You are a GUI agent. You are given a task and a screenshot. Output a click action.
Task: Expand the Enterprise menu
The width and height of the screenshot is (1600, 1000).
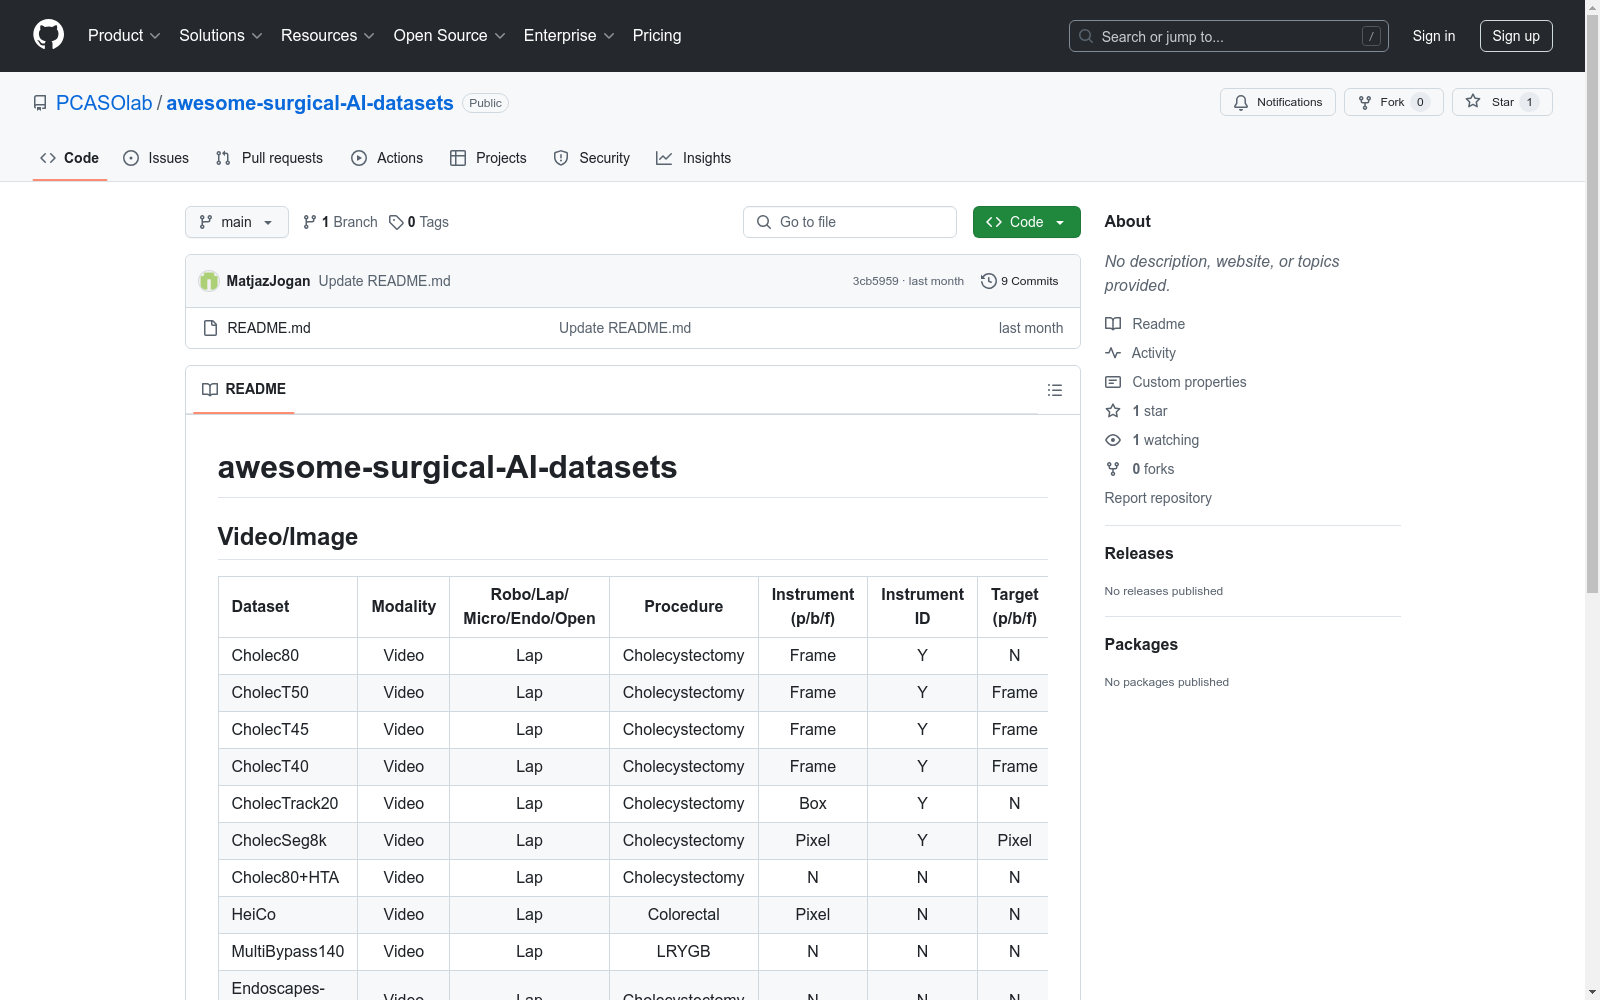569,36
